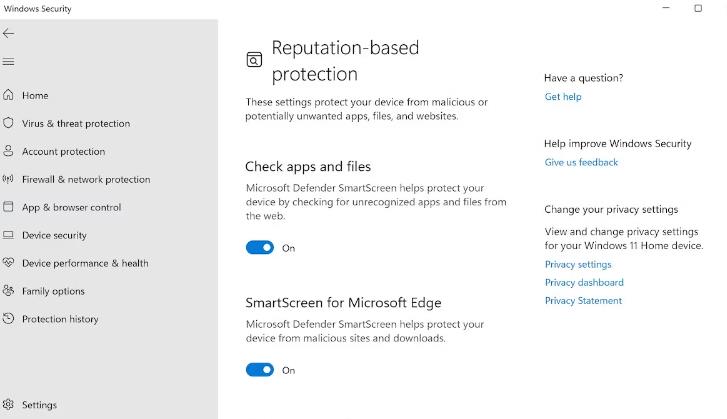Open the hamburger navigation menu
This screenshot has height=419, width=727.
pyautogui.click(x=8, y=62)
